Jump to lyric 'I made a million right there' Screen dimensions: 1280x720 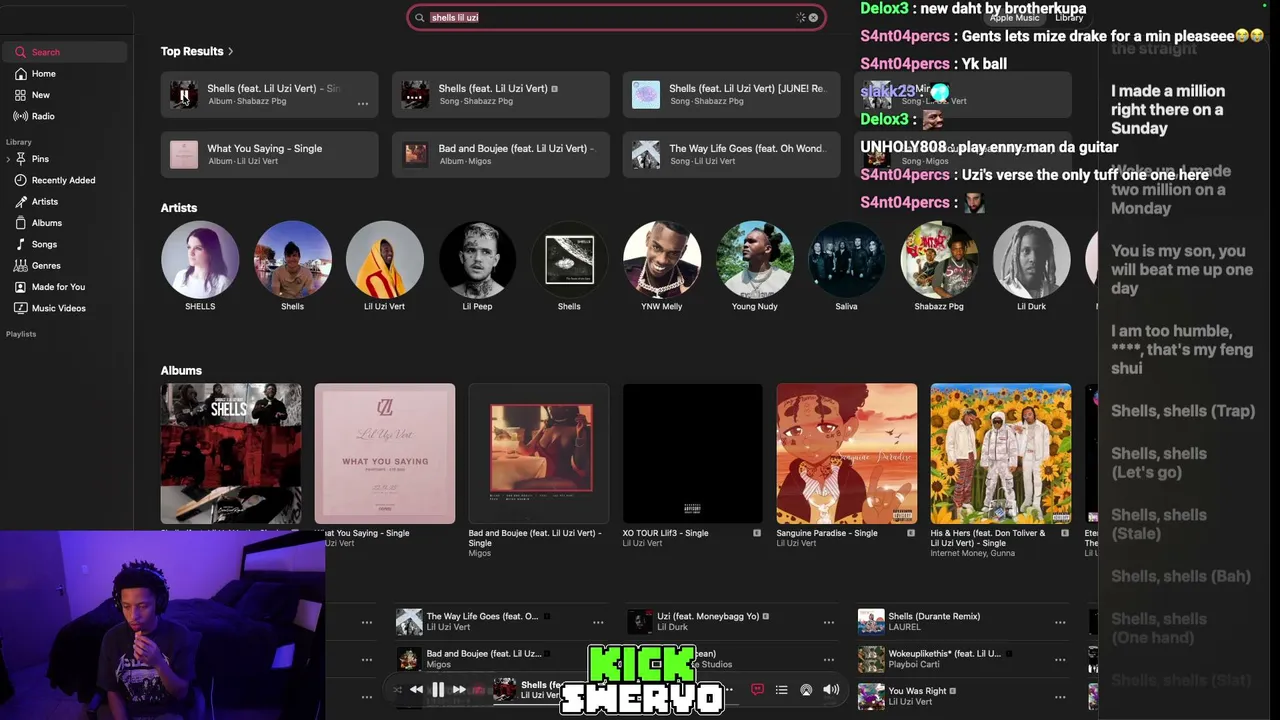[x=1168, y=109]
